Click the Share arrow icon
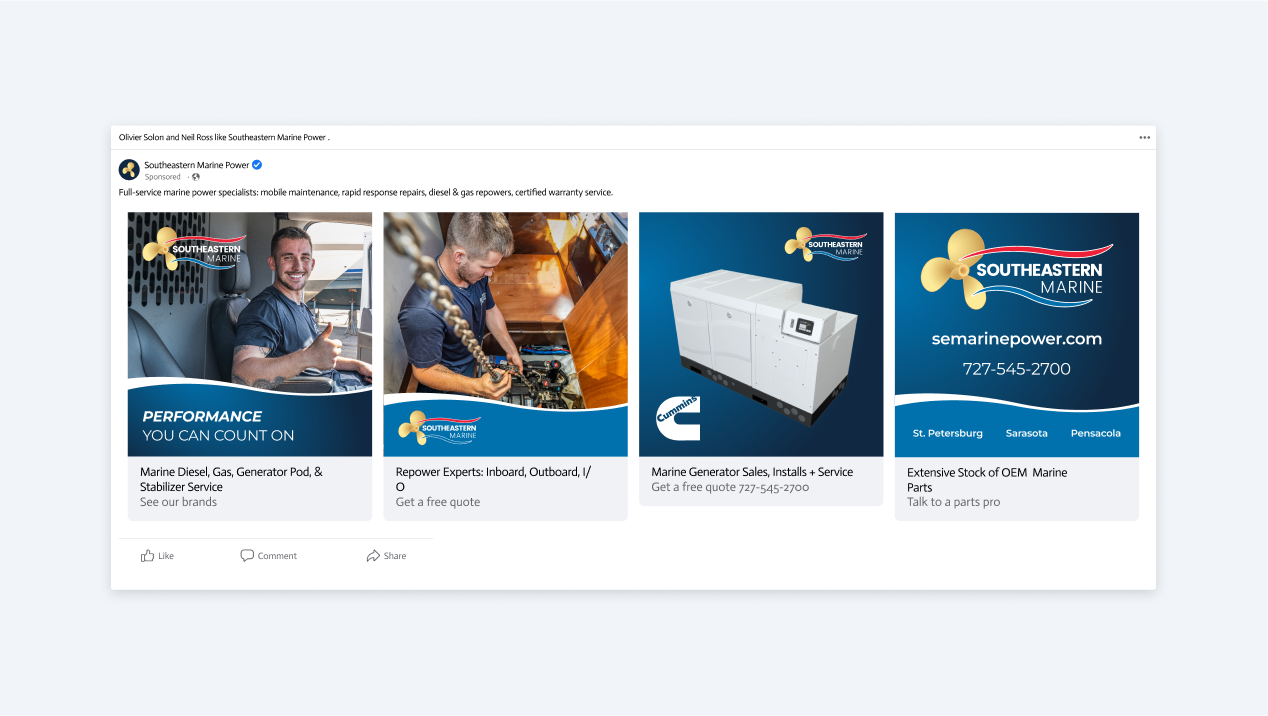The width and height of the screenshot is (1268, 716). click(373, 556)
